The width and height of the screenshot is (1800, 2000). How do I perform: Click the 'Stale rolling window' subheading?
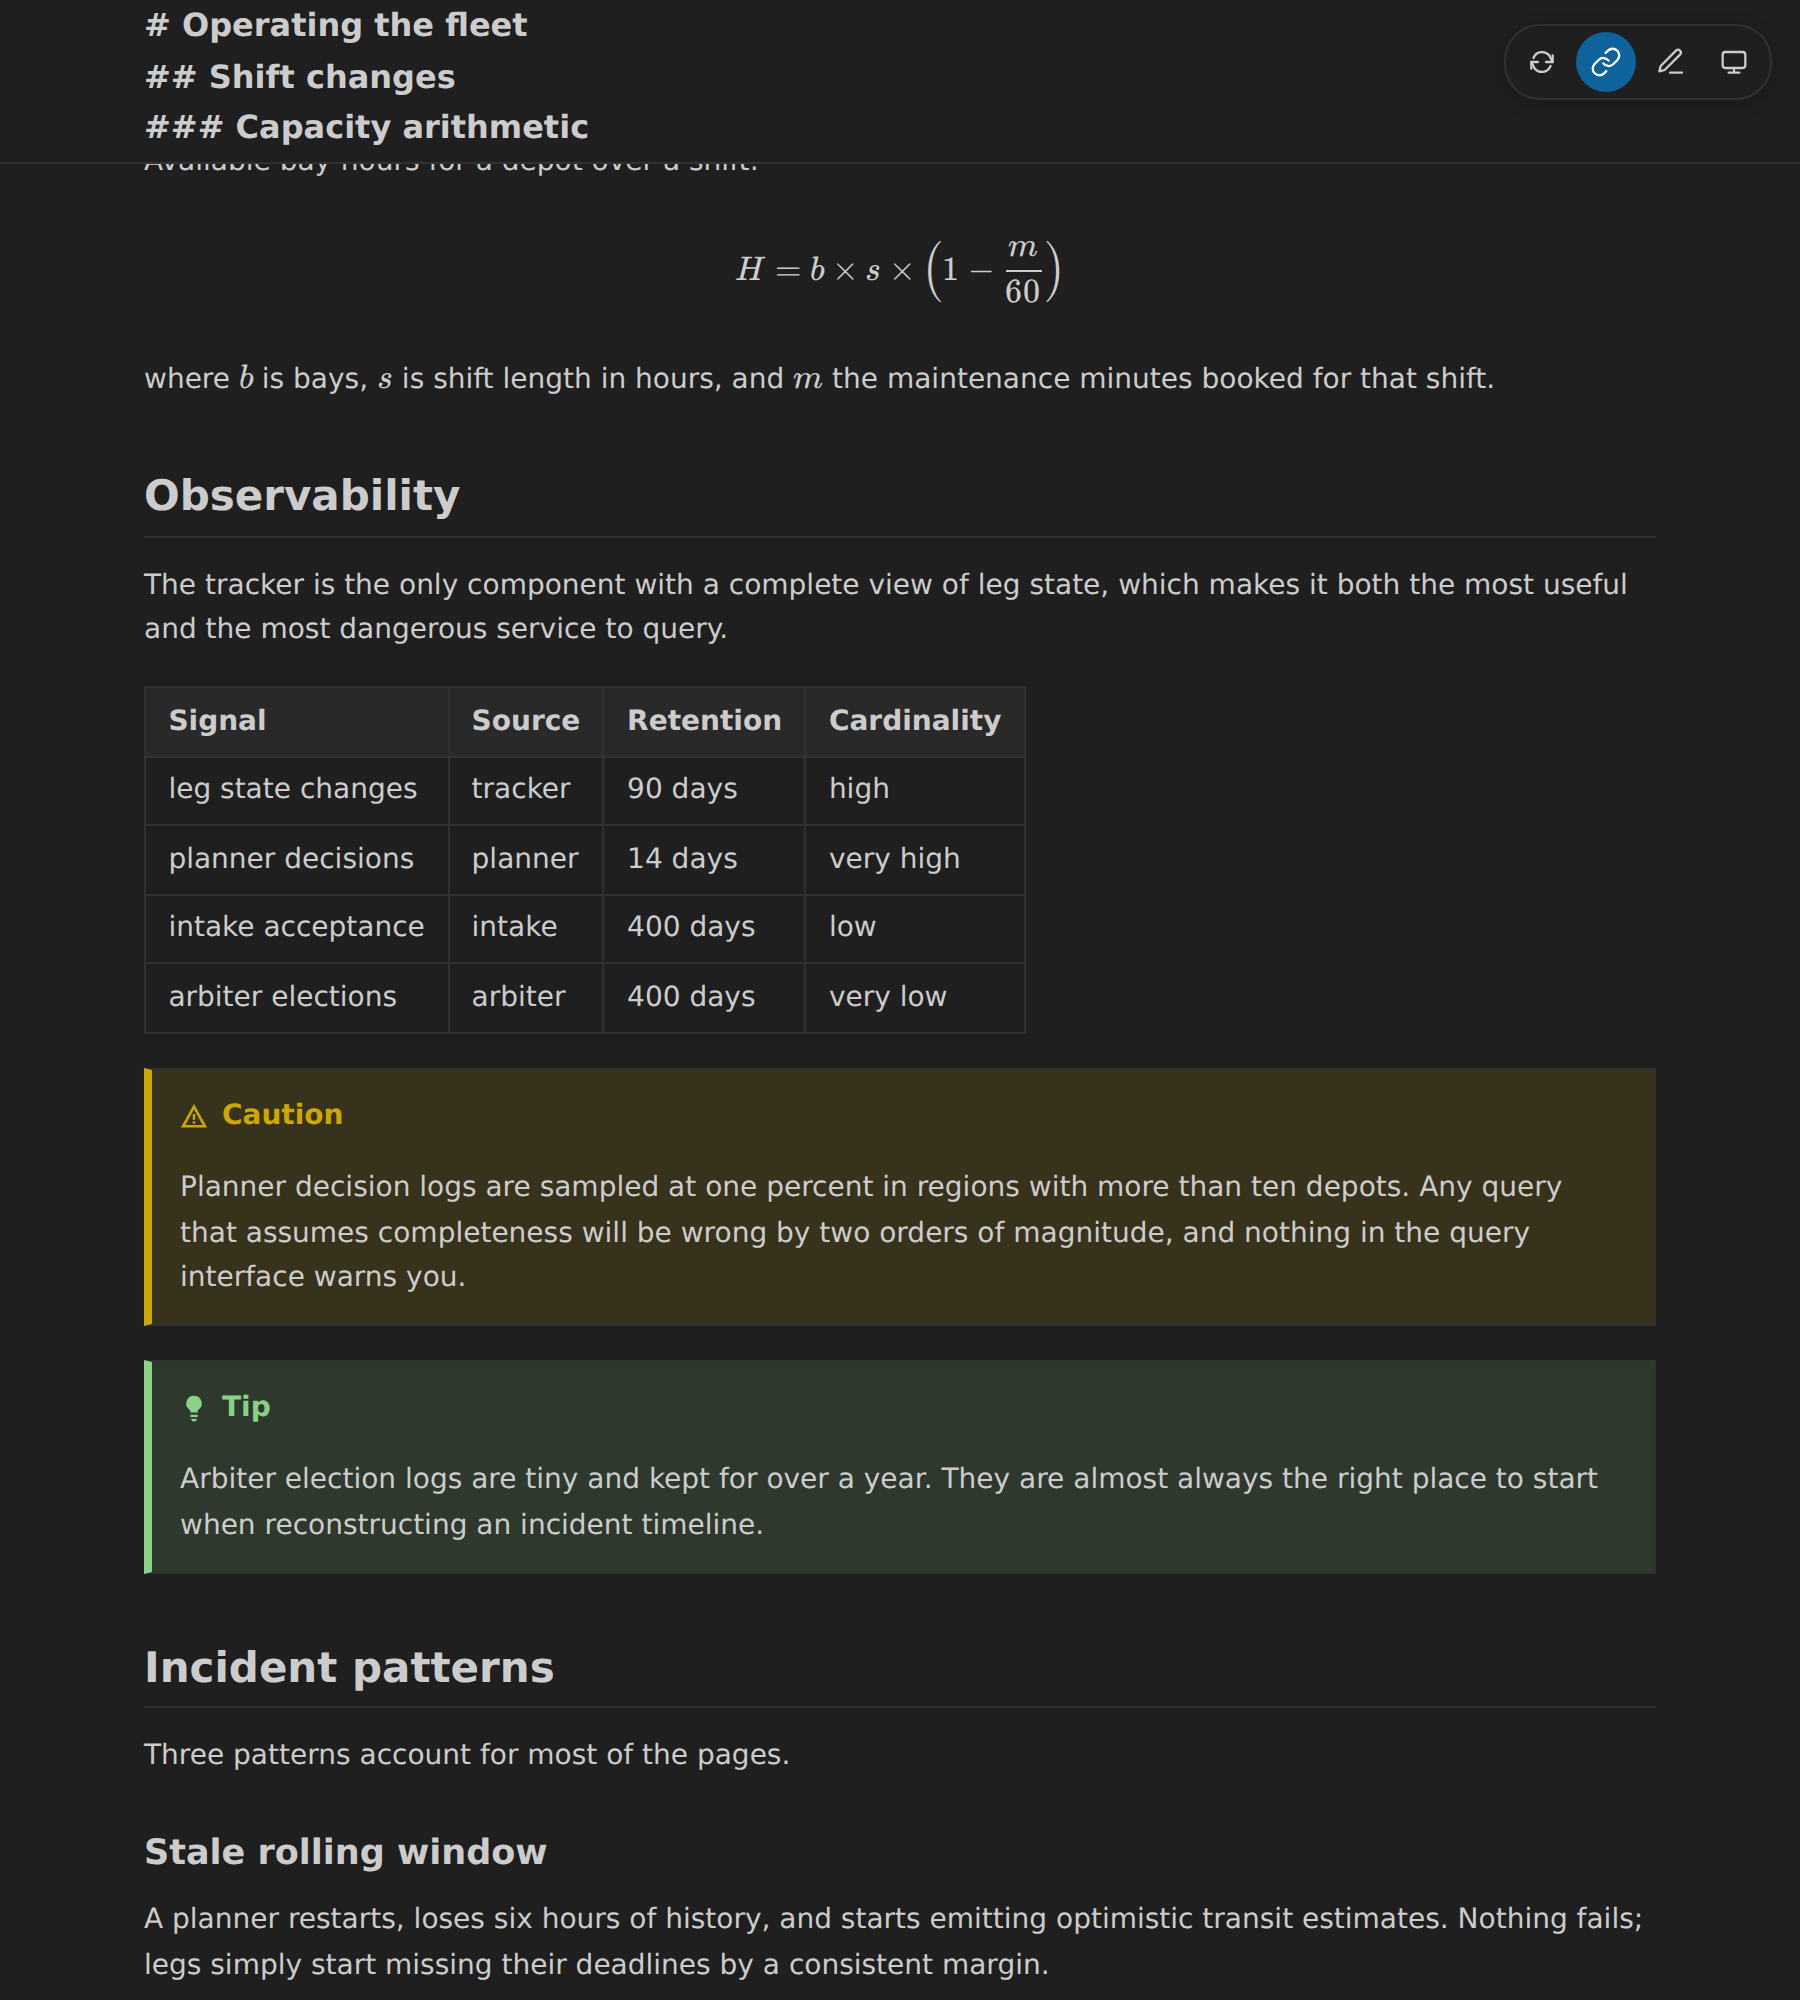(x=346, y=1852)
